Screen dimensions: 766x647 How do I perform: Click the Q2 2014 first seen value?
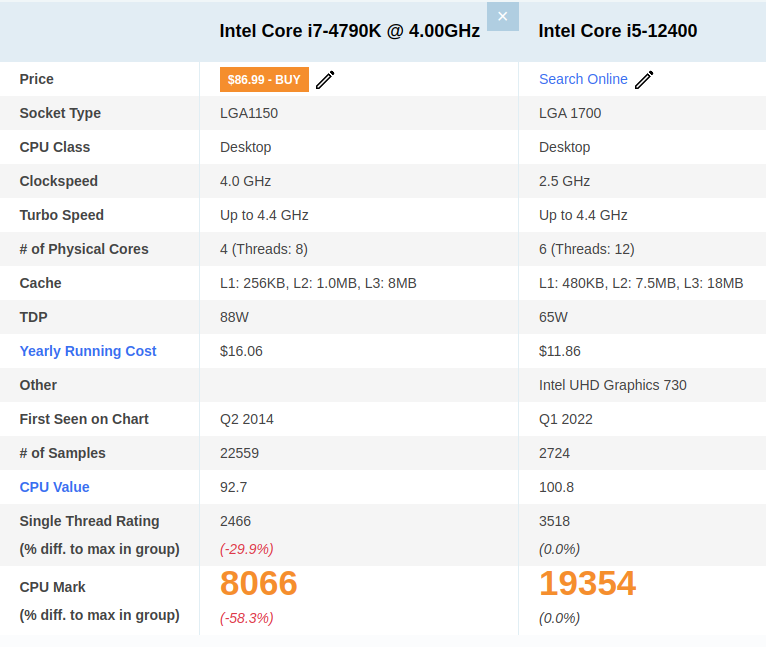pyautogui.click(x=247, y=419)
